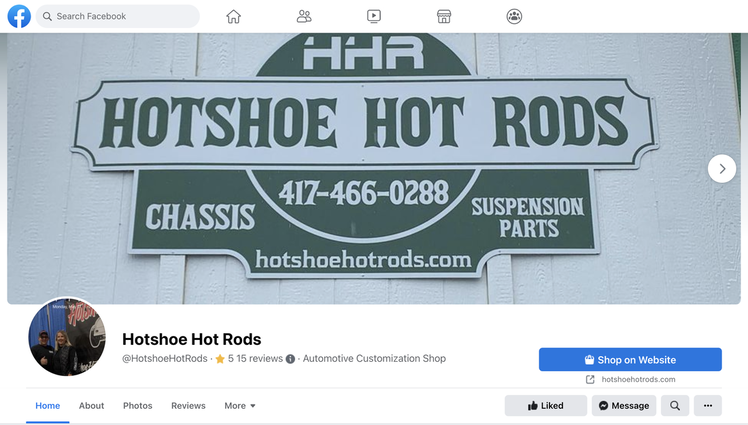Expand the More dropdown tab
748x425 pixels.
240,405
